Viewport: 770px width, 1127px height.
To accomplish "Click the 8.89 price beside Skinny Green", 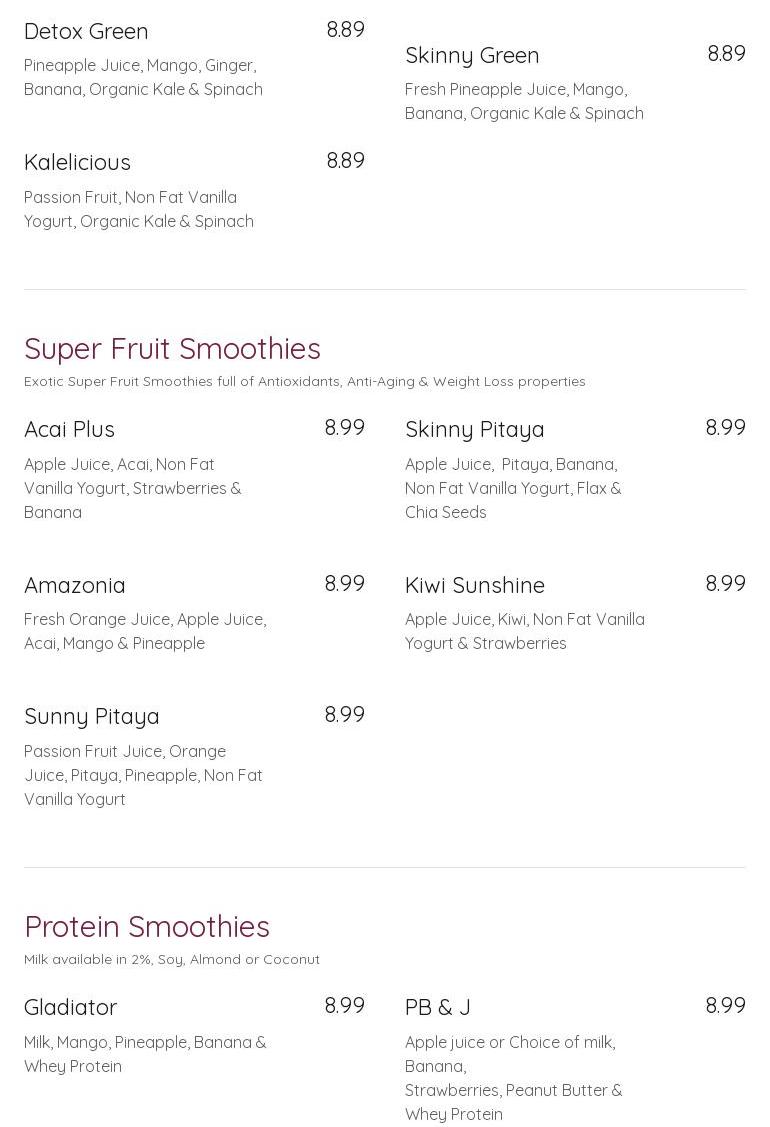I will point(726,54).
